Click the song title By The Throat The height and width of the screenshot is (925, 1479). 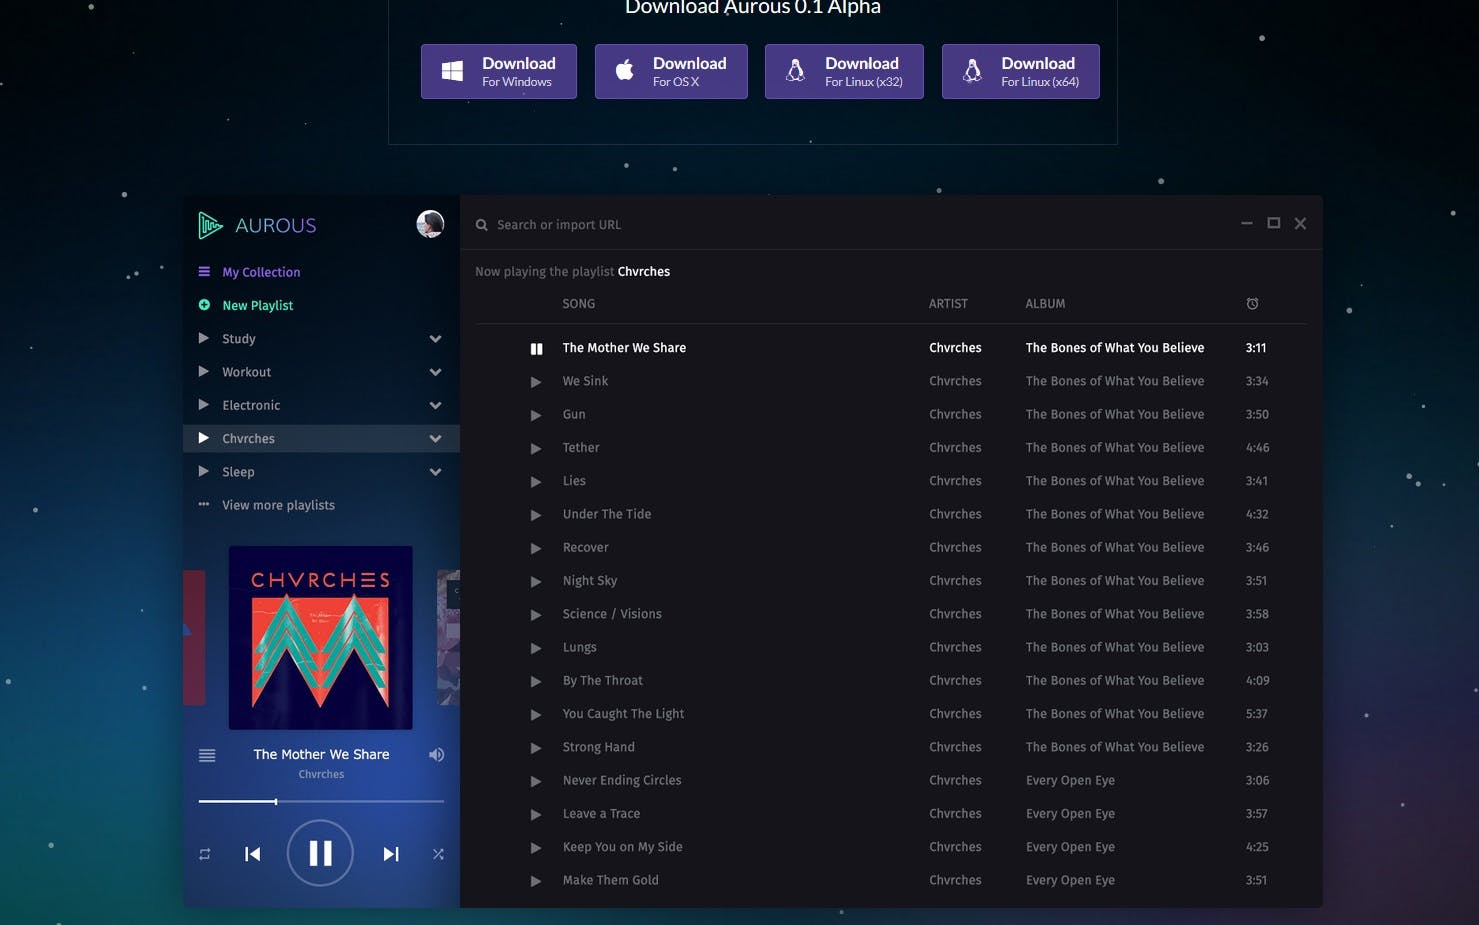[x=602, y=681]
